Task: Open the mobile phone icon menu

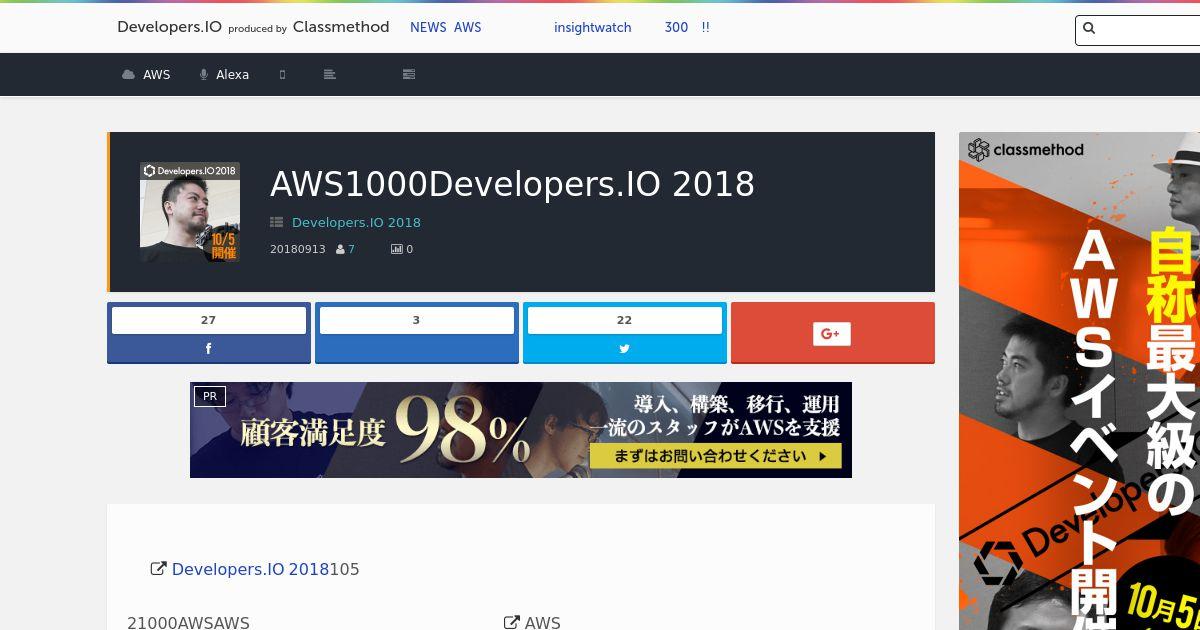Action: [x=283, y=75]
